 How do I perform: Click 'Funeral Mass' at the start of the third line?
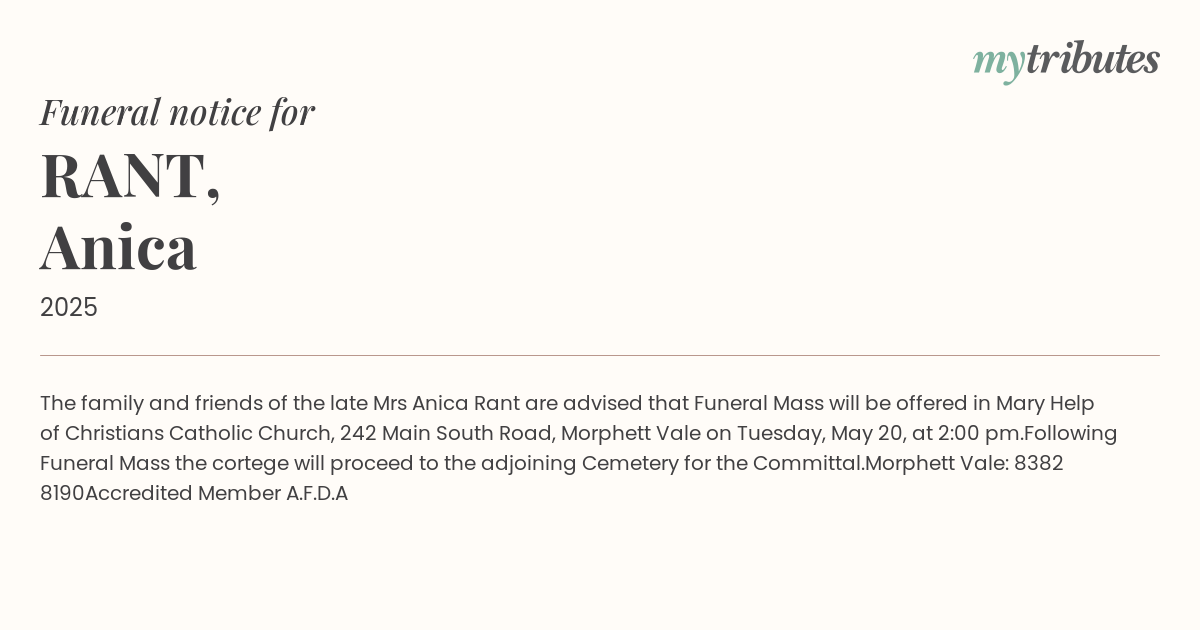coord(105,463)
